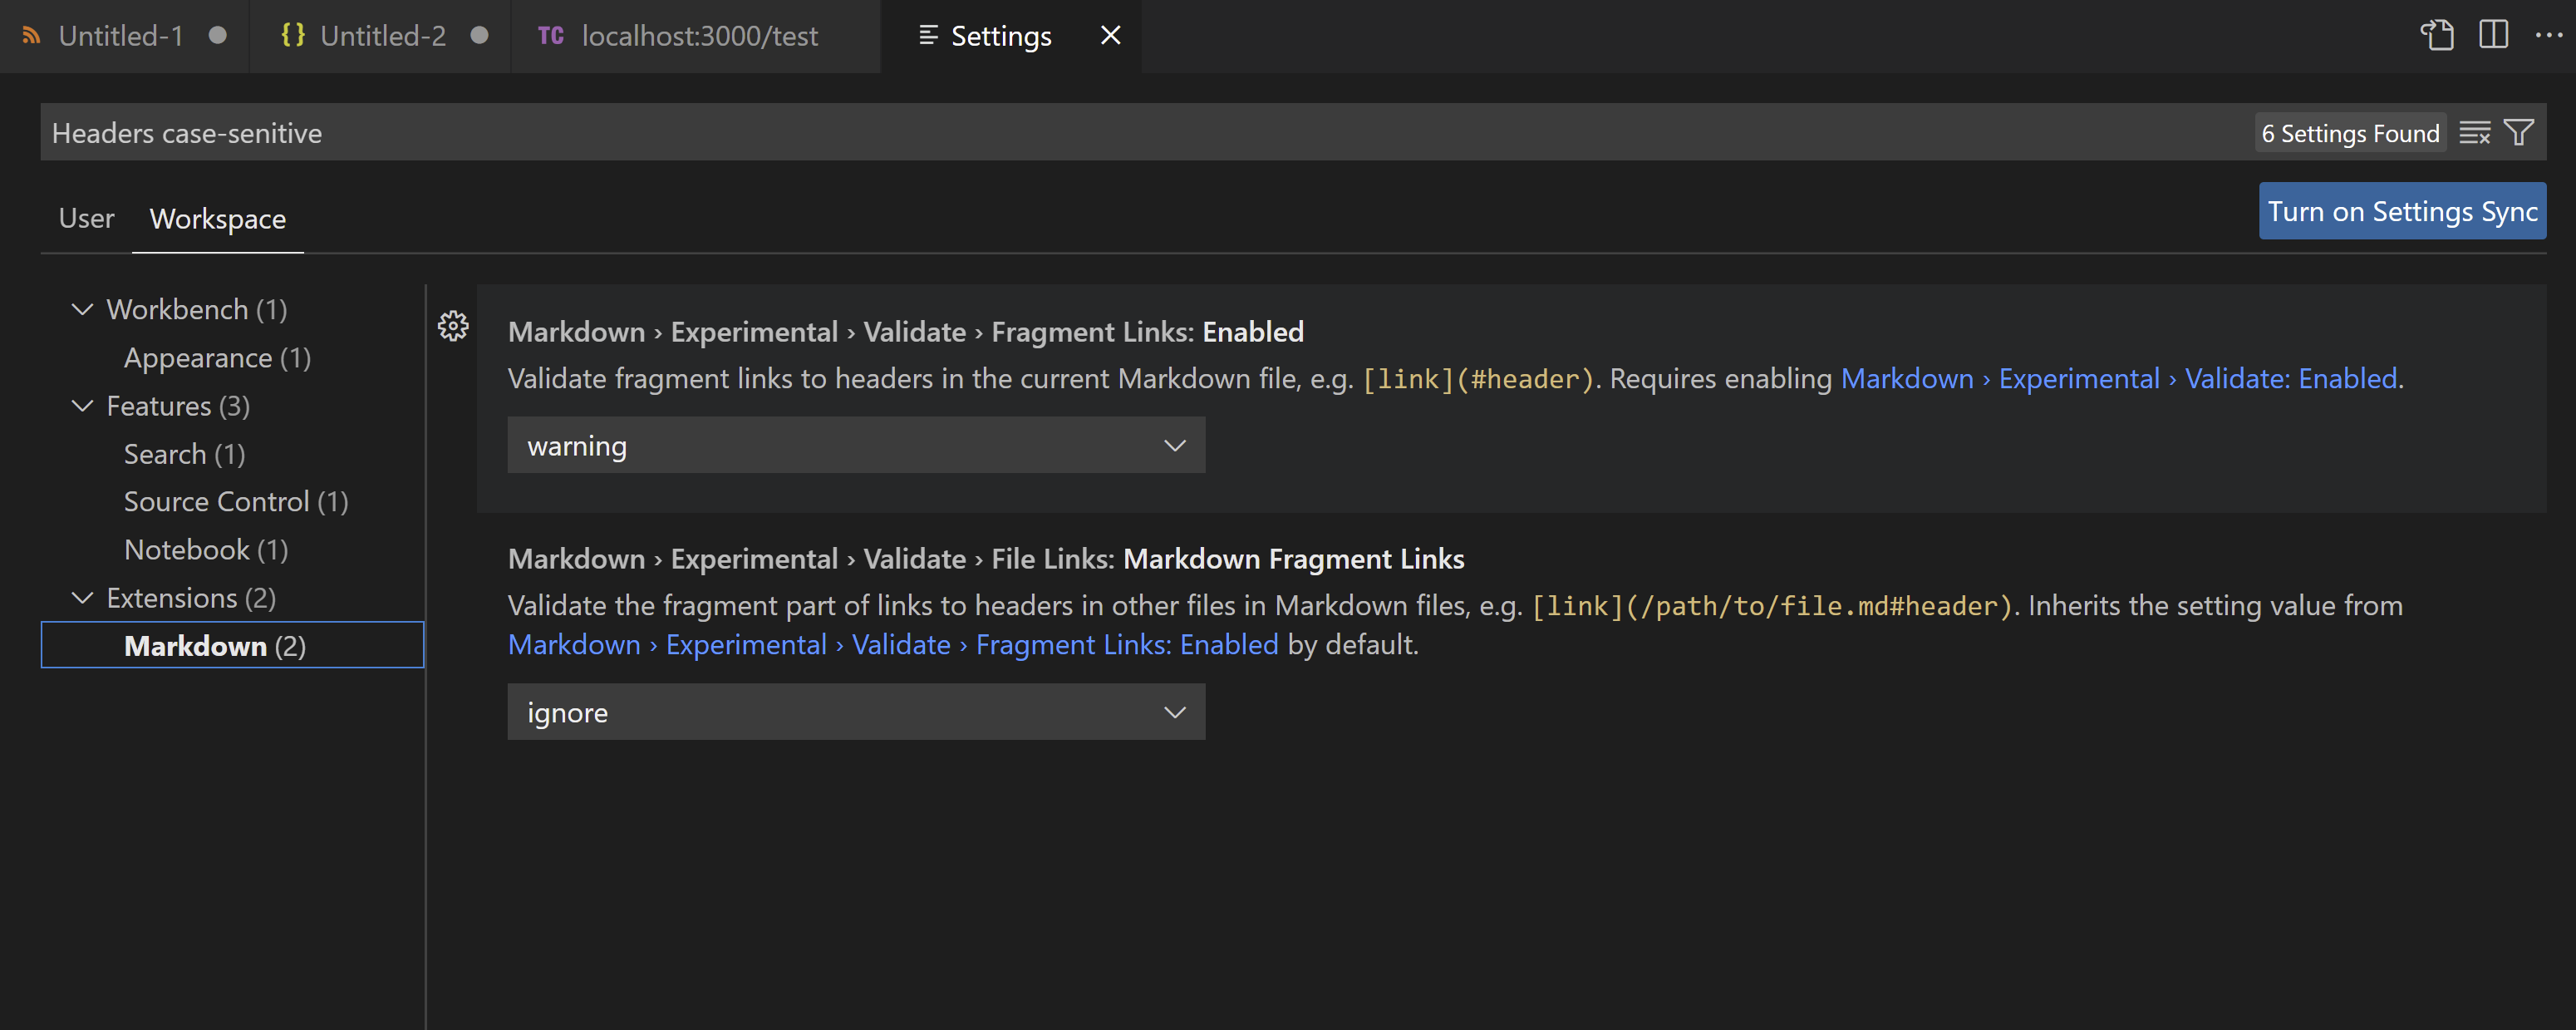The image size is (2576, 1030).
Task: Open the warning dropdown for Fragment Links
Action: 855,445
